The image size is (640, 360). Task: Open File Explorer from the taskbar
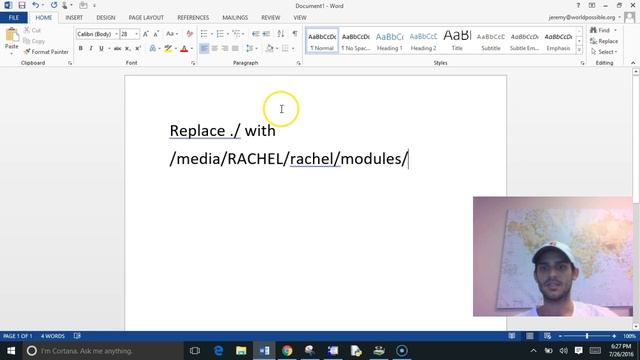(x=241, y=351)
